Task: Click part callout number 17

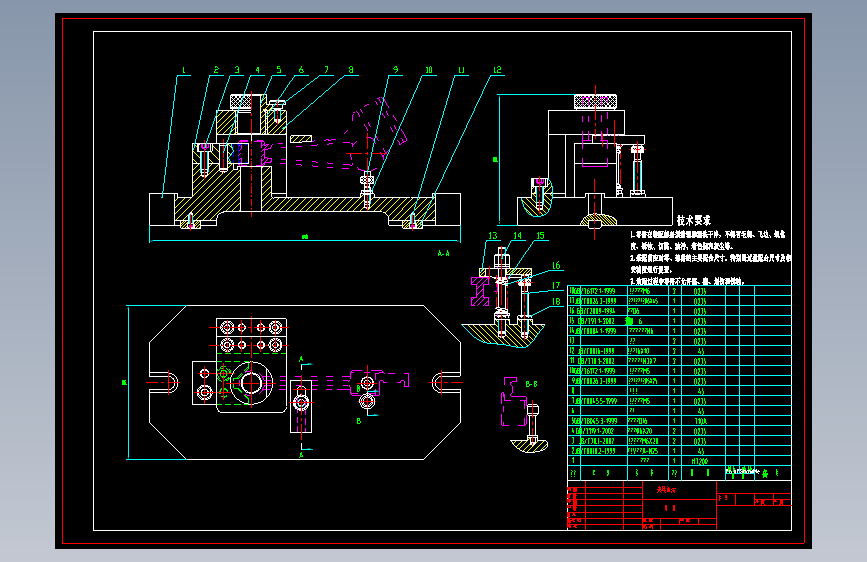Action: 556,285
